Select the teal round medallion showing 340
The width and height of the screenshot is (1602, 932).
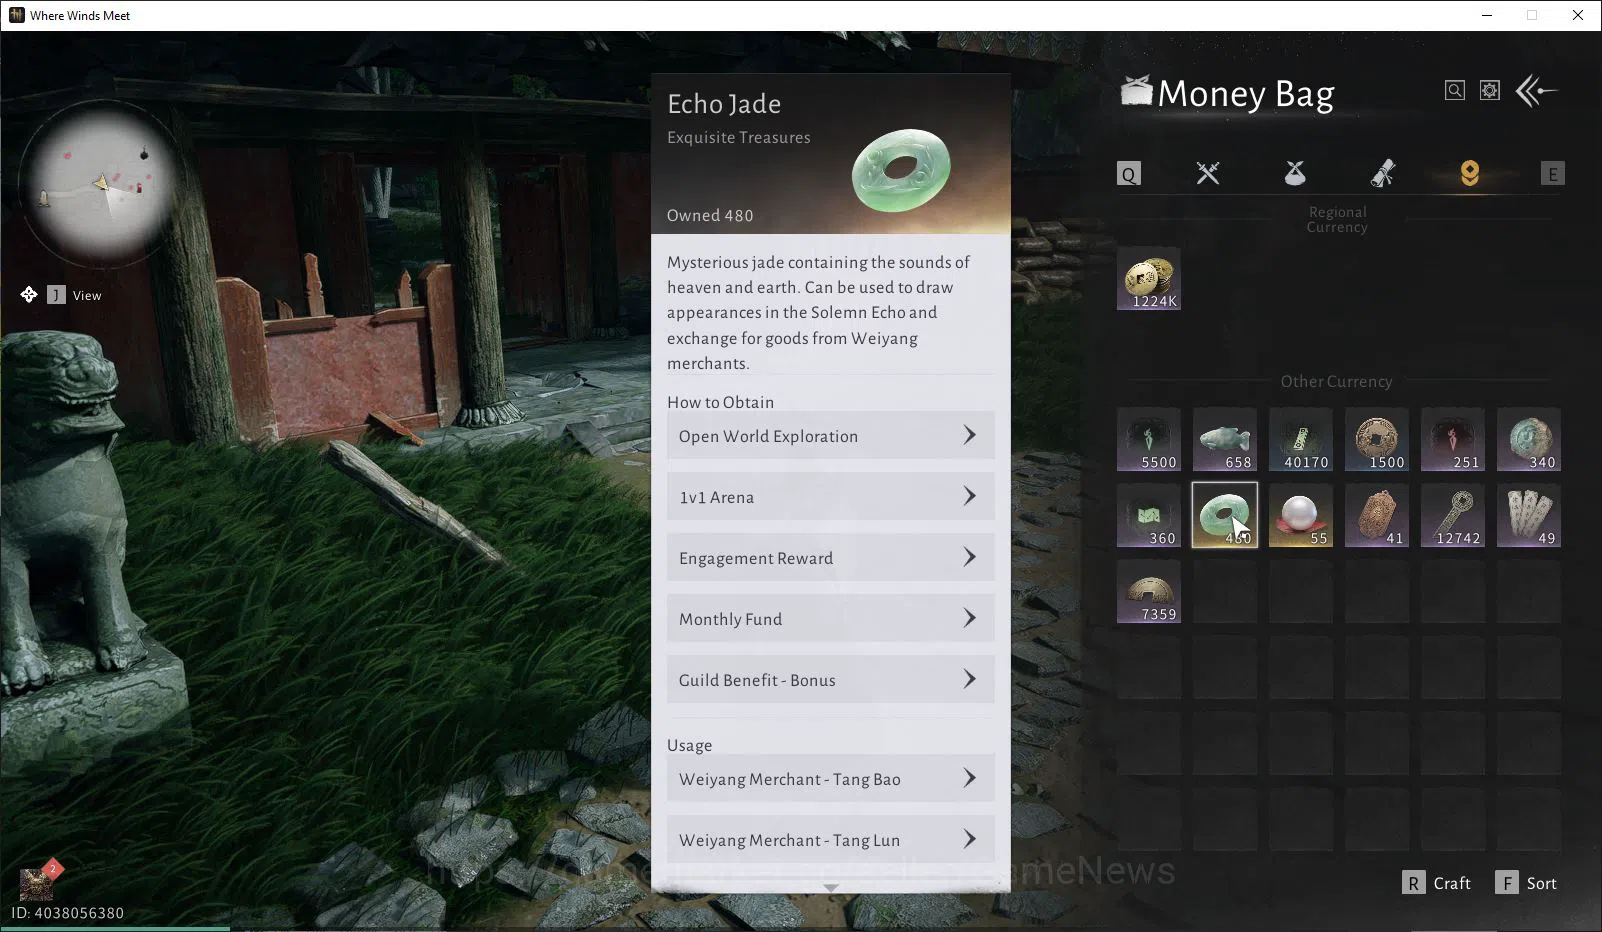1529,440
